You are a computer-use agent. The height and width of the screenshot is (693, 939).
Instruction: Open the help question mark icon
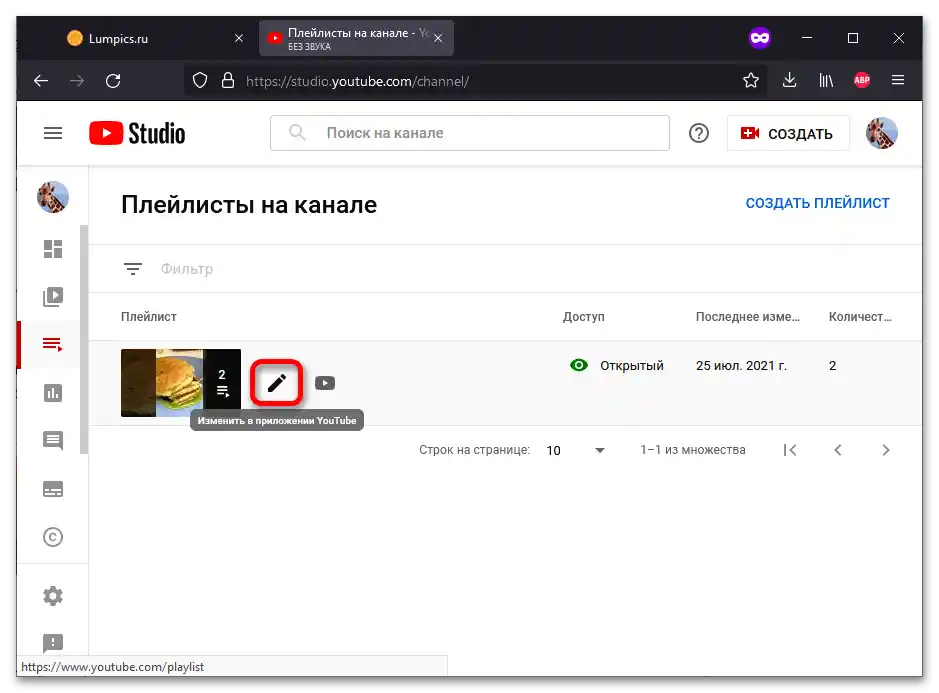coord(698,133)
